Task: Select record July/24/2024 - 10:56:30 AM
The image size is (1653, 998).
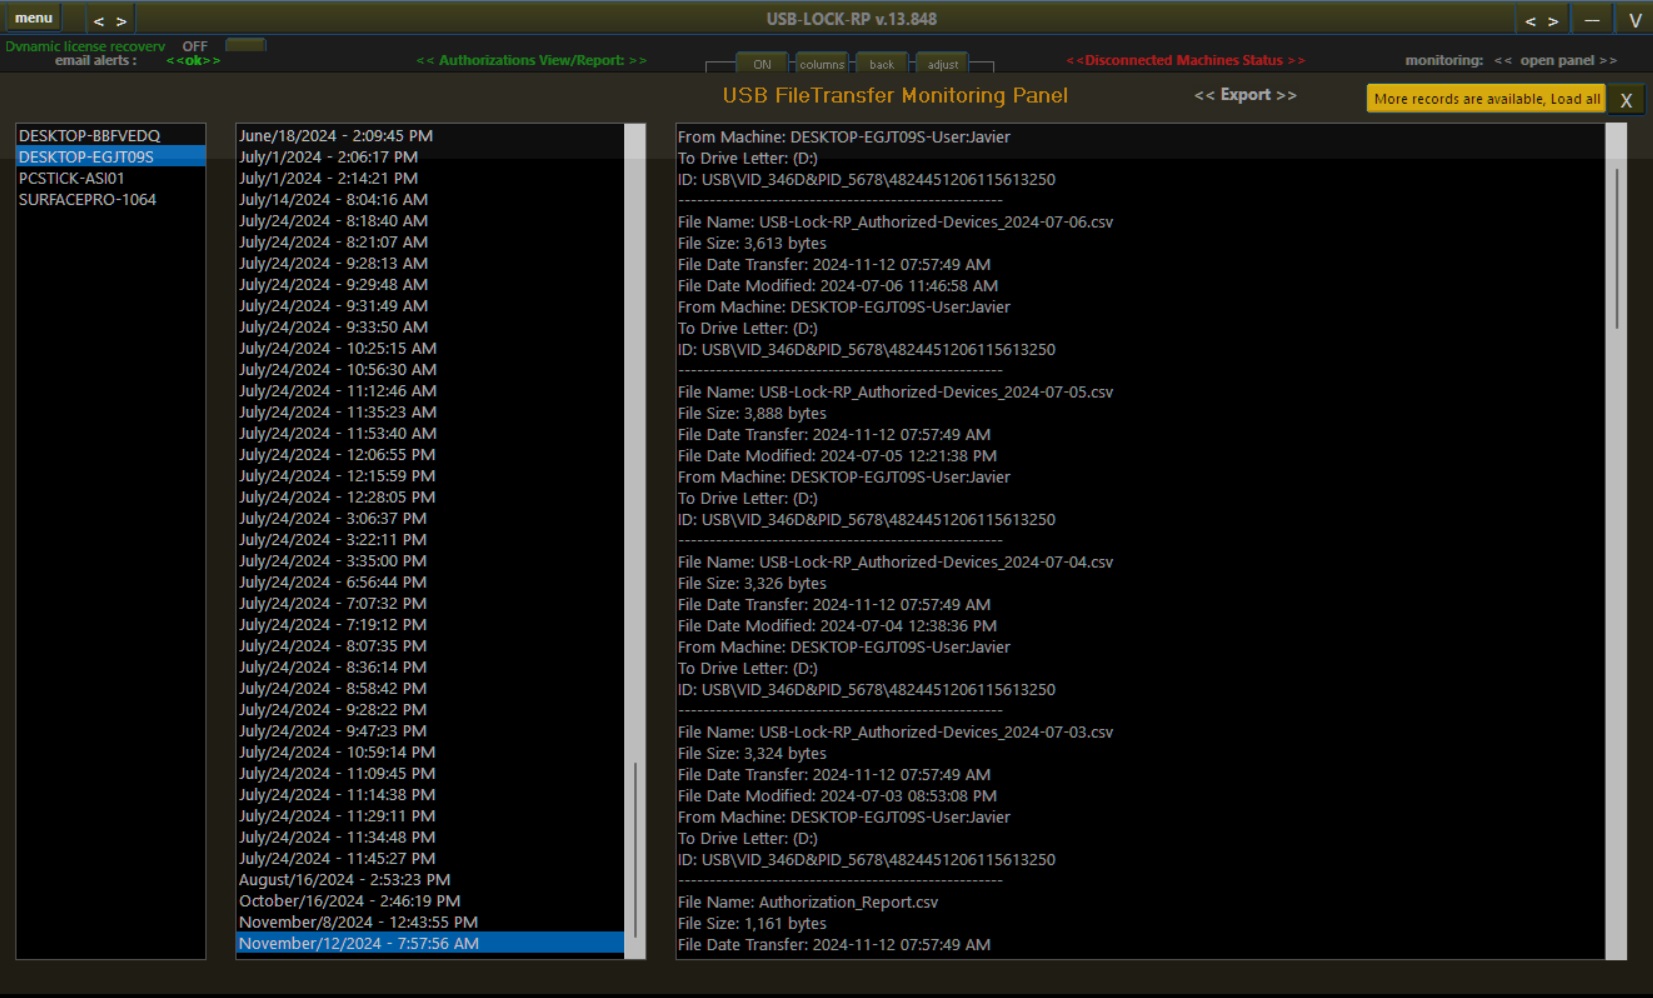Action: click(430, 370)
